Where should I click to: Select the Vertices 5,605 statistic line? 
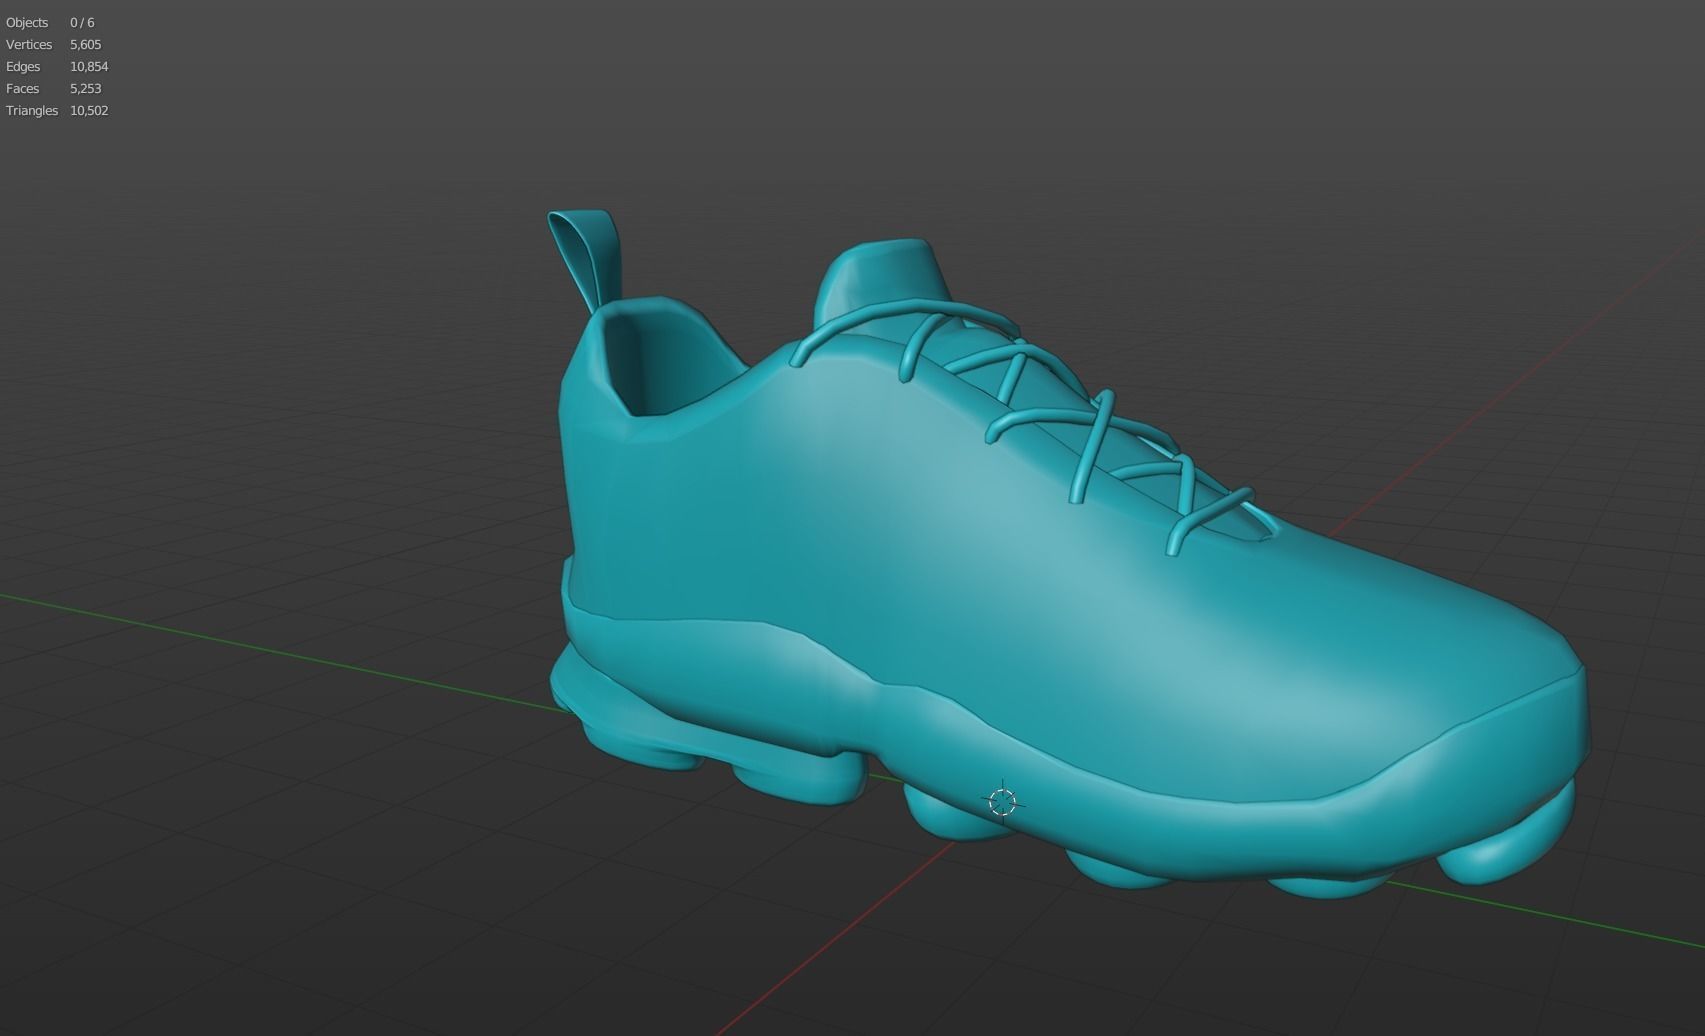(54, 44)
